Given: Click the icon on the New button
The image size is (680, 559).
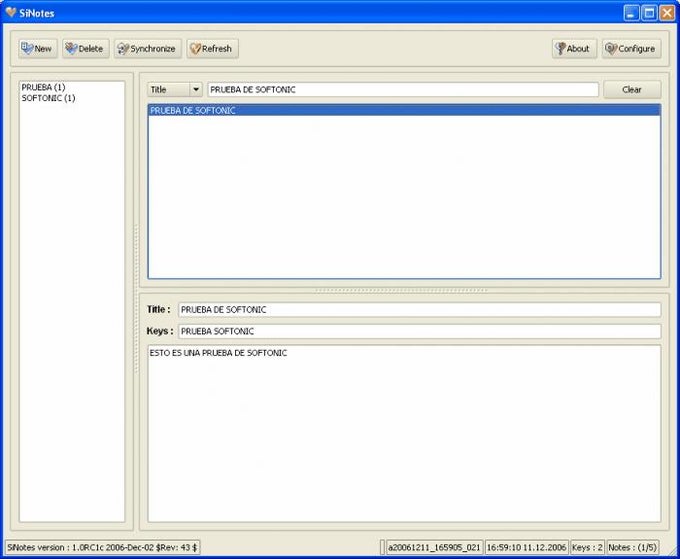Looking at the screenshot, I should coord(27,48).
